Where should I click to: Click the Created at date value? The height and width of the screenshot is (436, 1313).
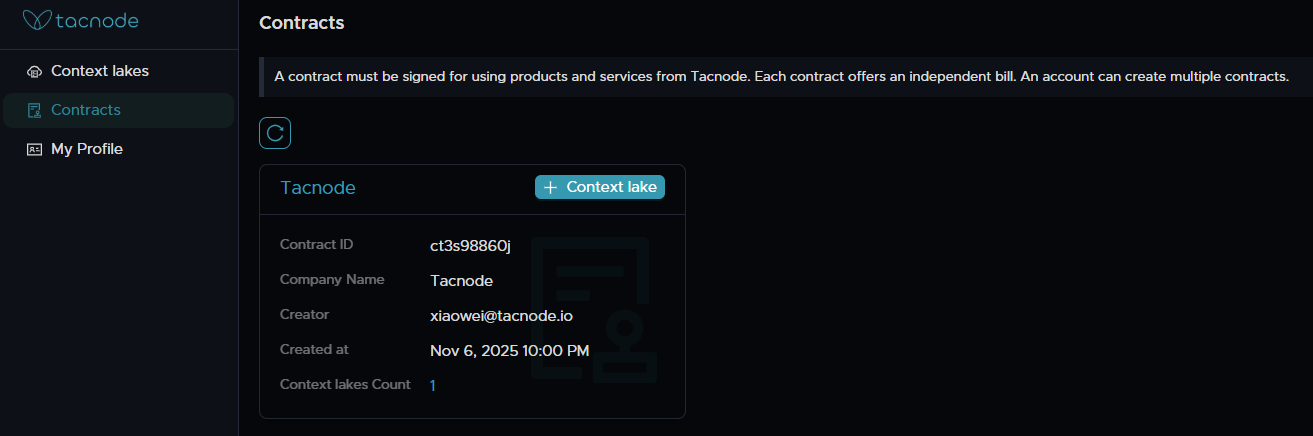[509, 350]
